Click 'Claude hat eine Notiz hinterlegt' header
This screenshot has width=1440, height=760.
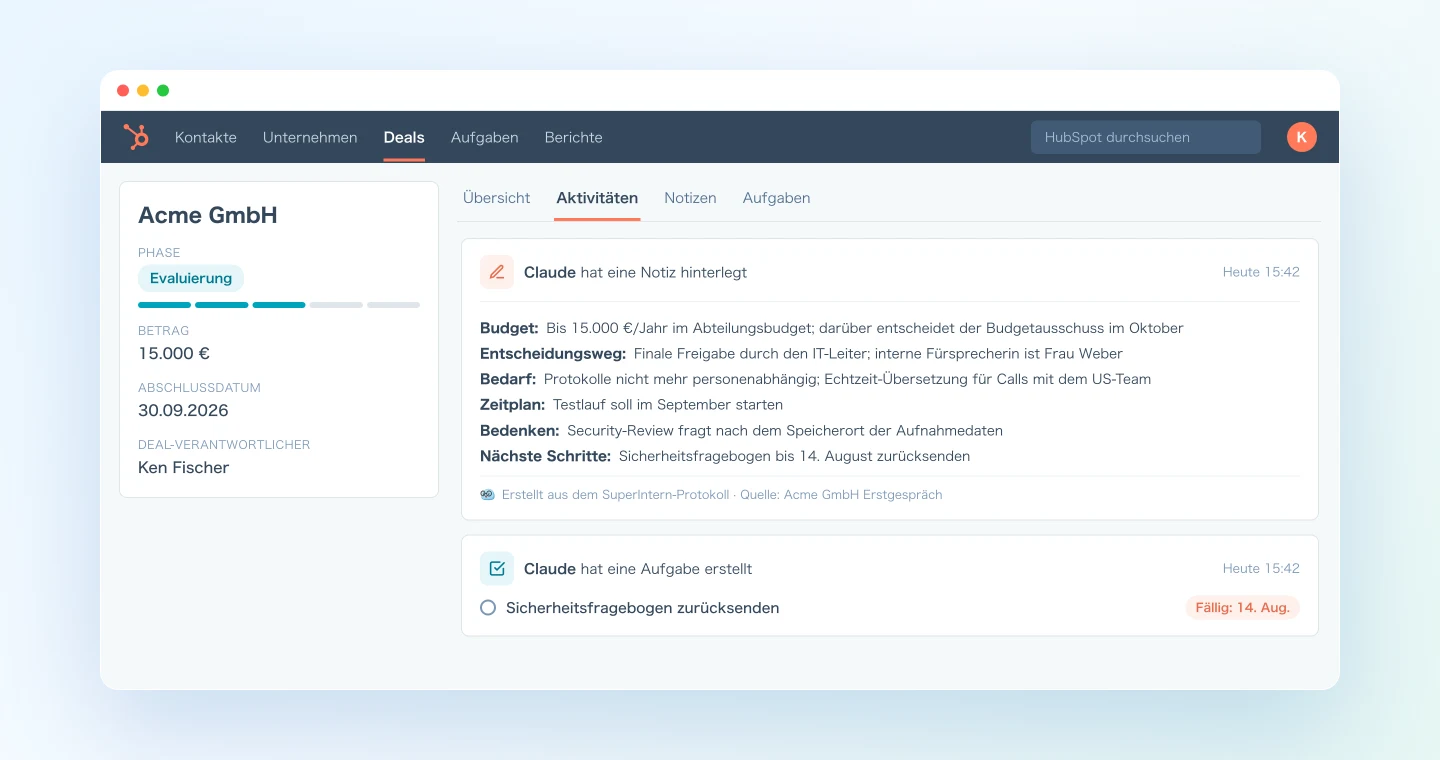635,272
